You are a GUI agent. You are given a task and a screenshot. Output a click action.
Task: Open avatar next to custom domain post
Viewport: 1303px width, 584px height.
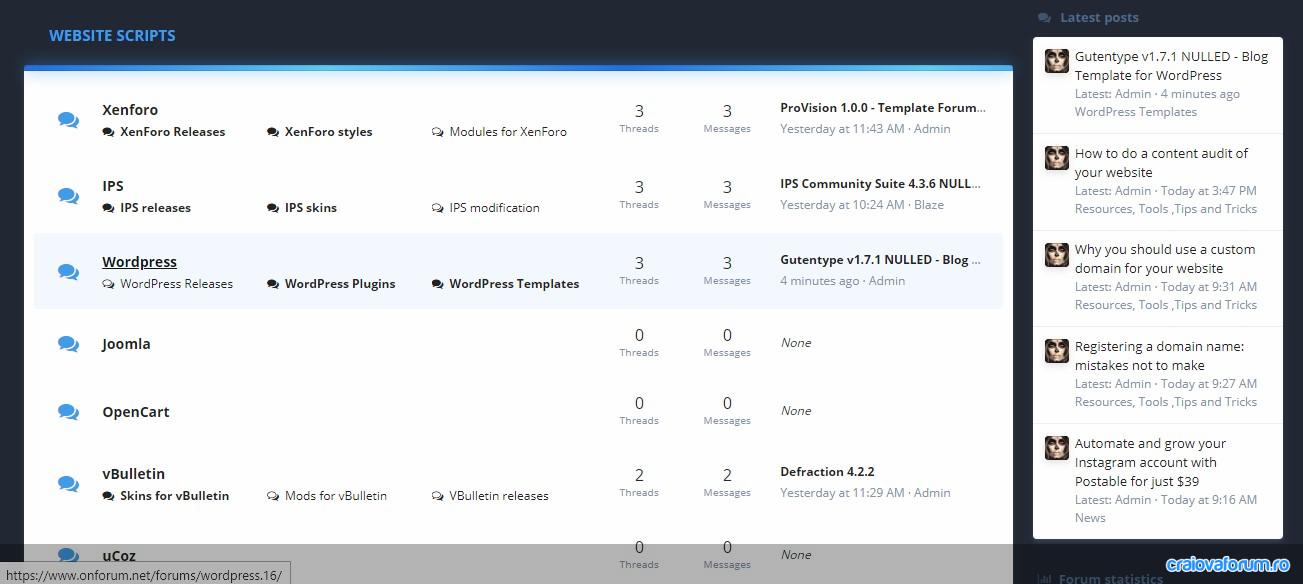(1057, 254)
